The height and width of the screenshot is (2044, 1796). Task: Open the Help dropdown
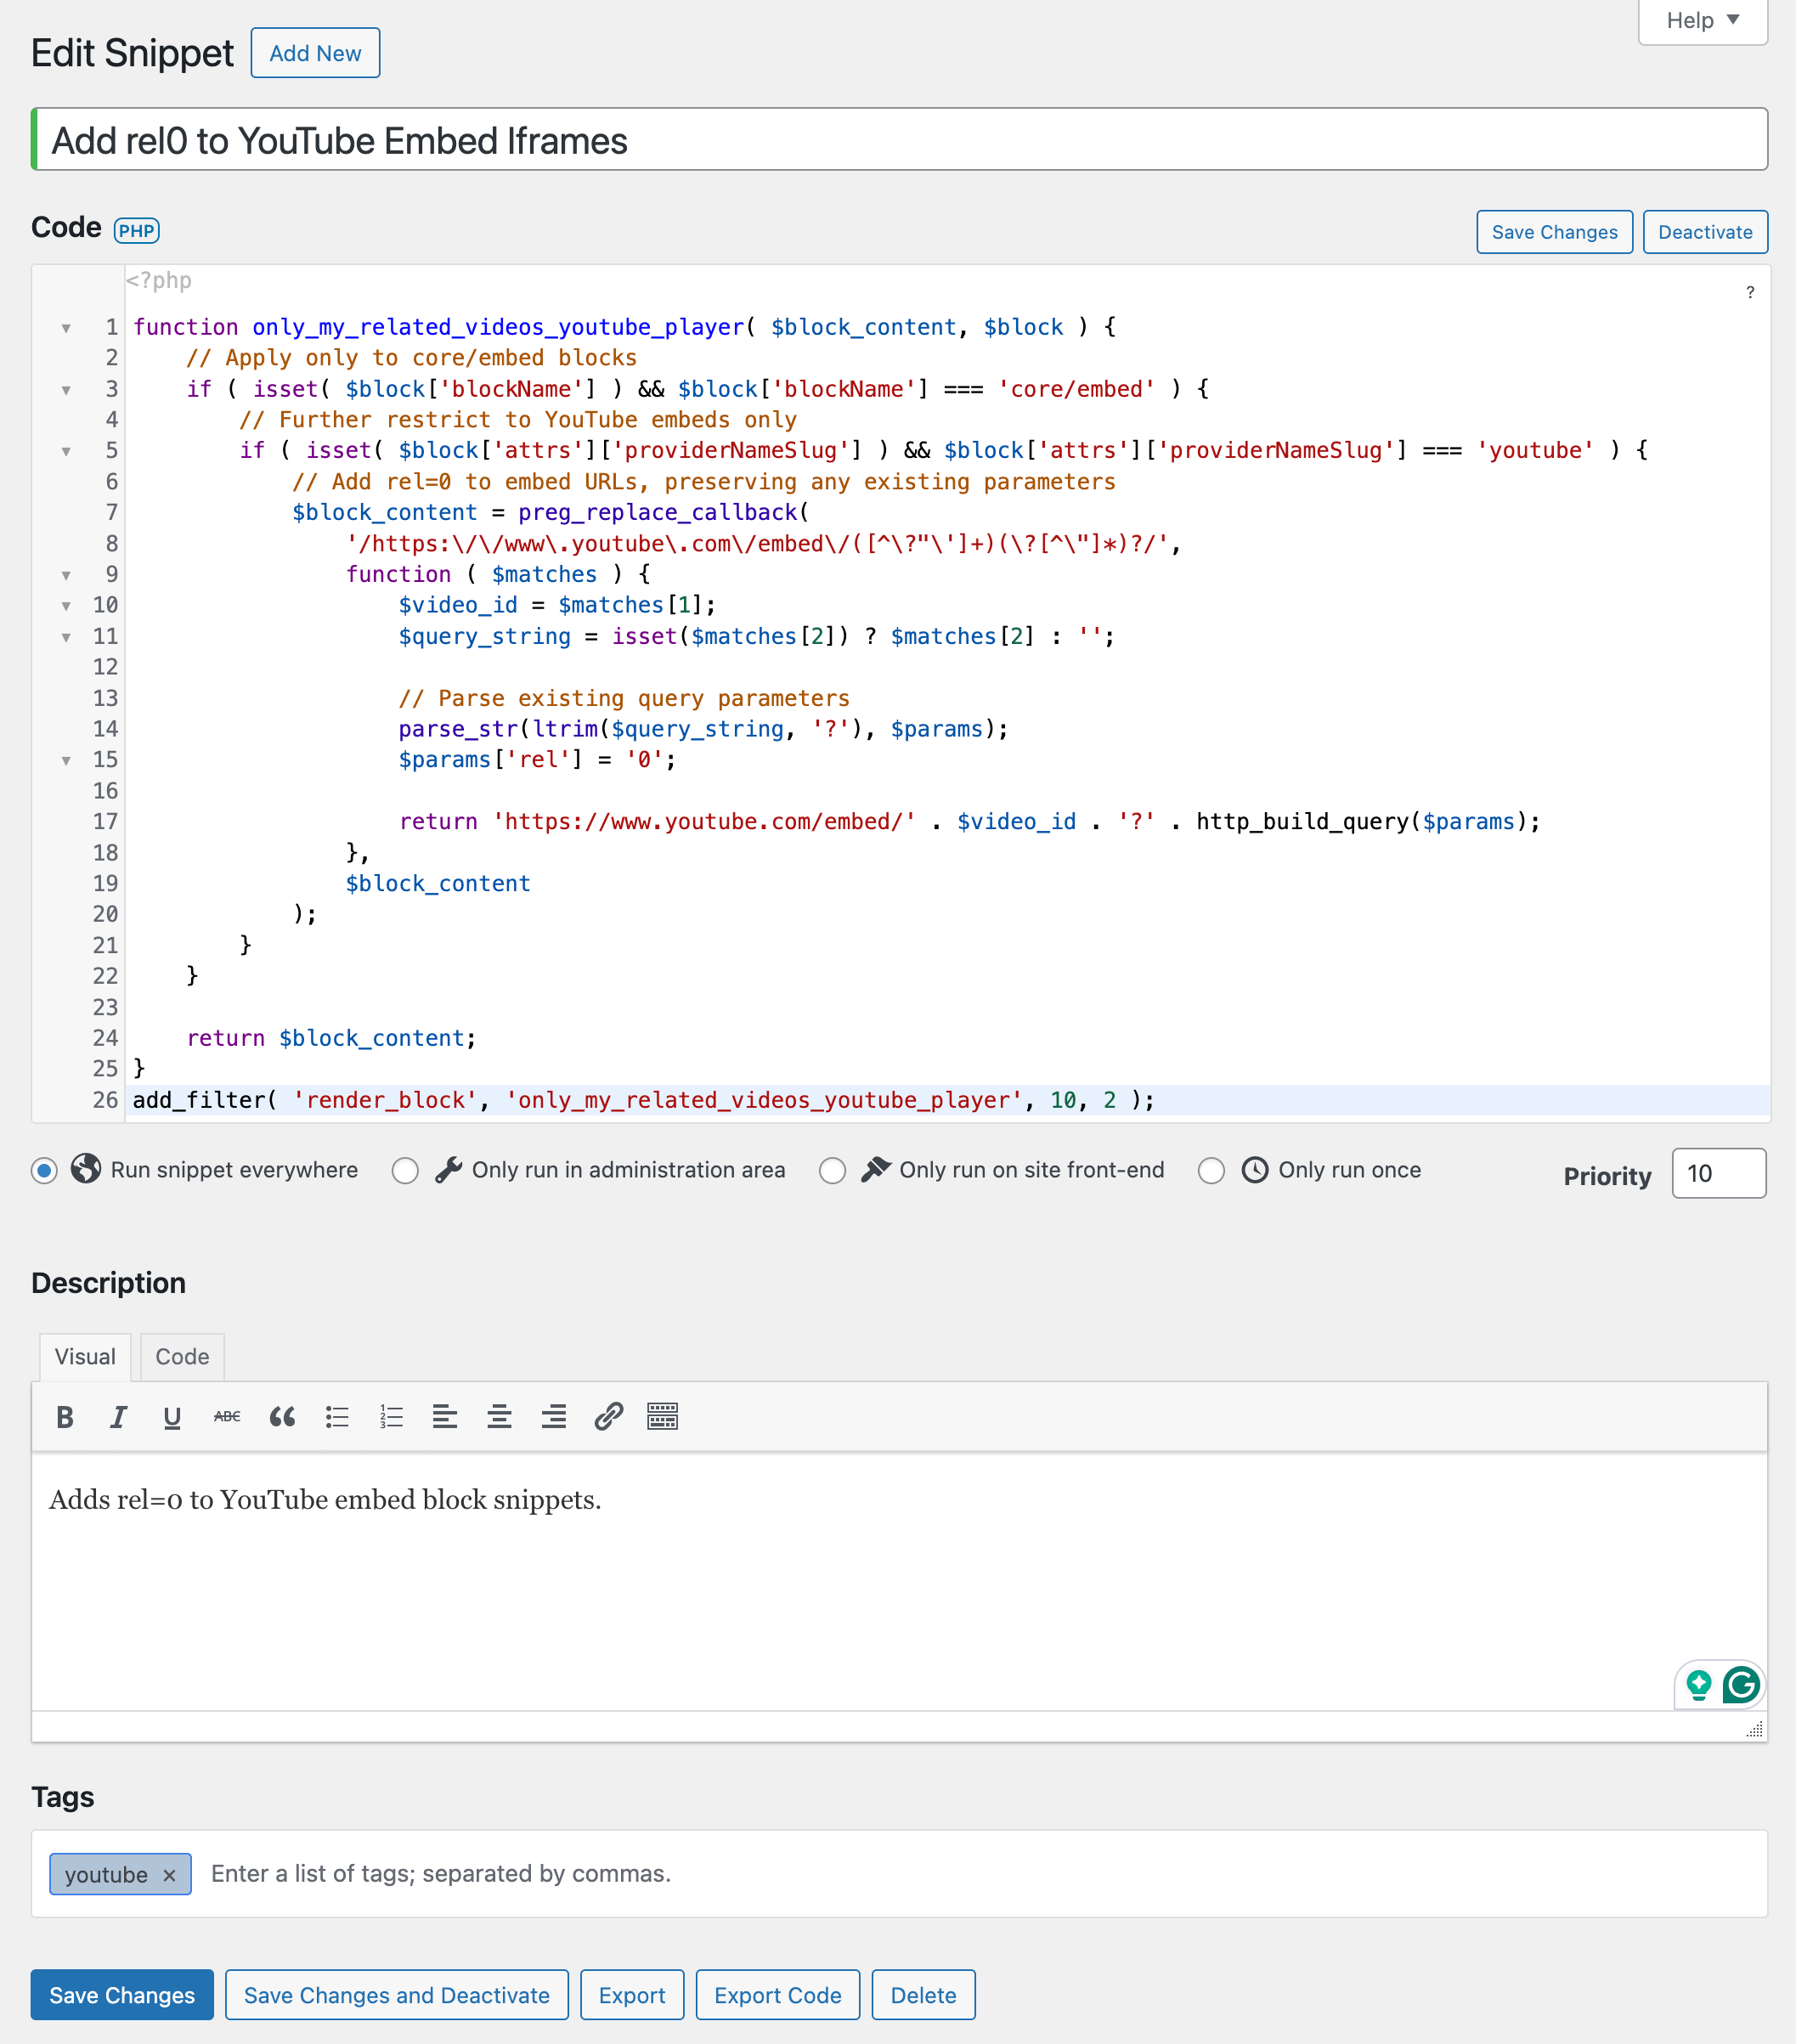(x=1702, y=21)
